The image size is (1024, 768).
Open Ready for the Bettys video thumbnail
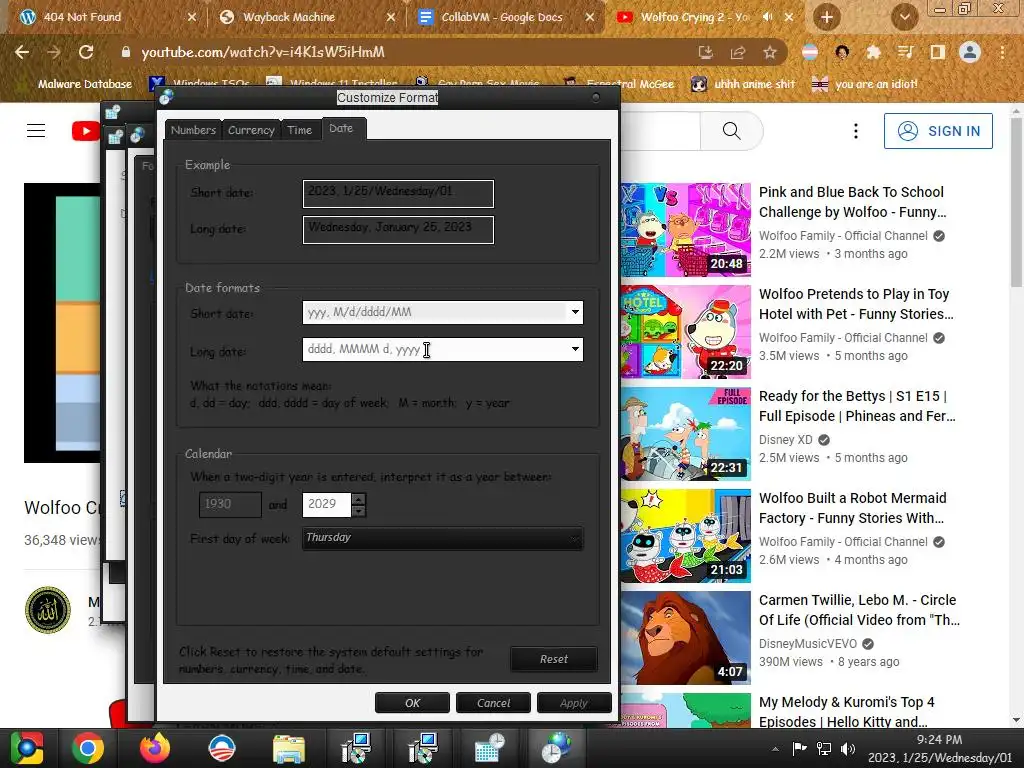pos(686,434)
